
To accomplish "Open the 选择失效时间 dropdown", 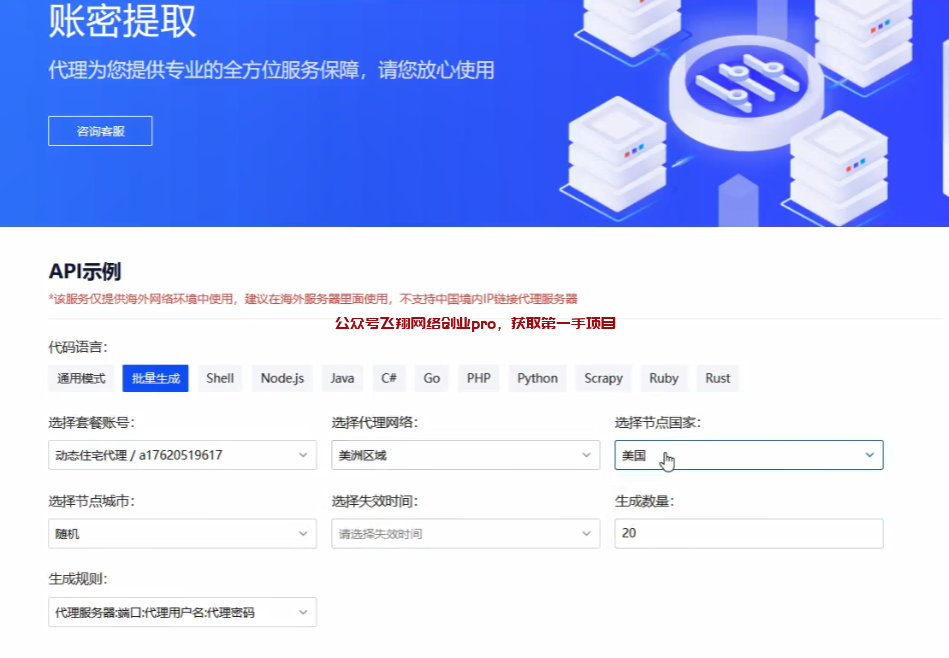I will point(465,534).
